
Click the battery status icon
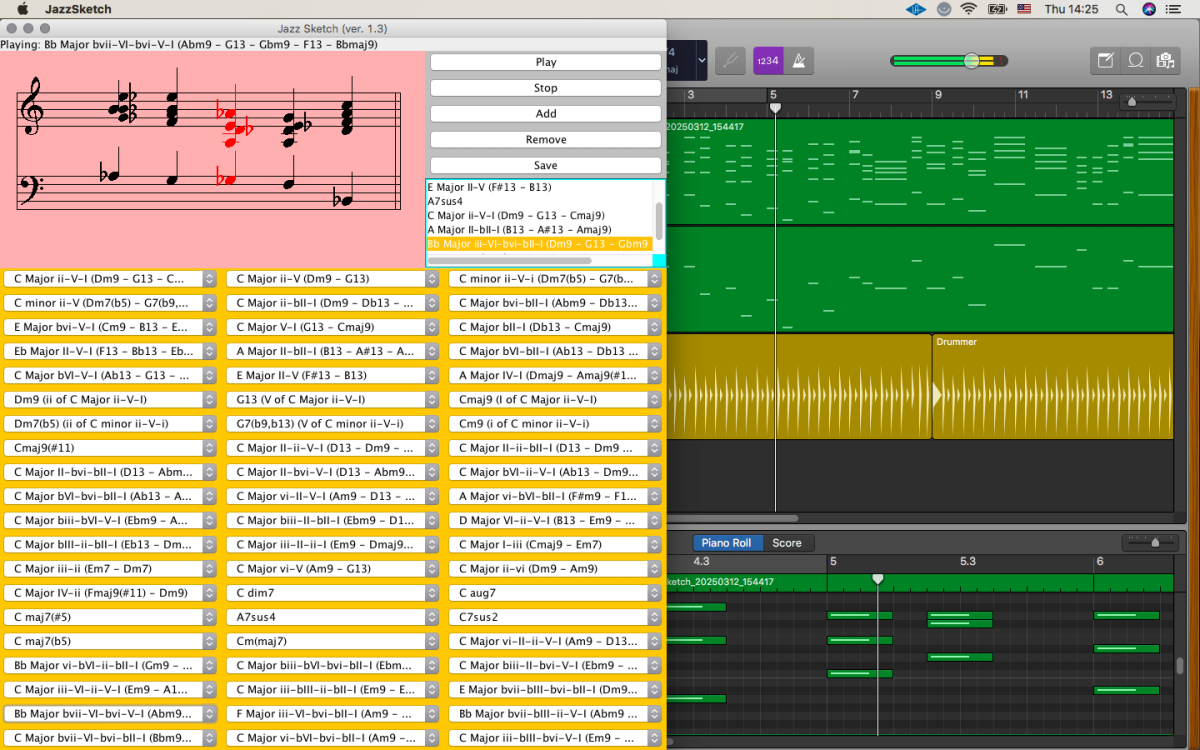[997, 9]
